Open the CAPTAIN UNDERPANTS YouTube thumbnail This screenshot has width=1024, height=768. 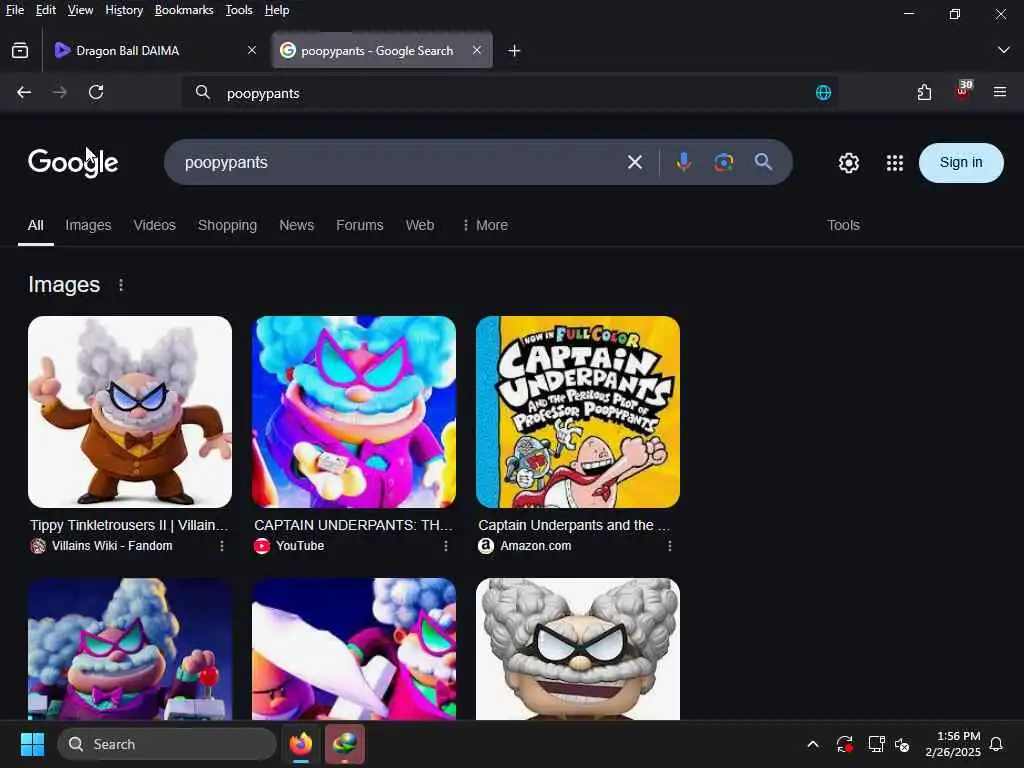coord(354,412)
